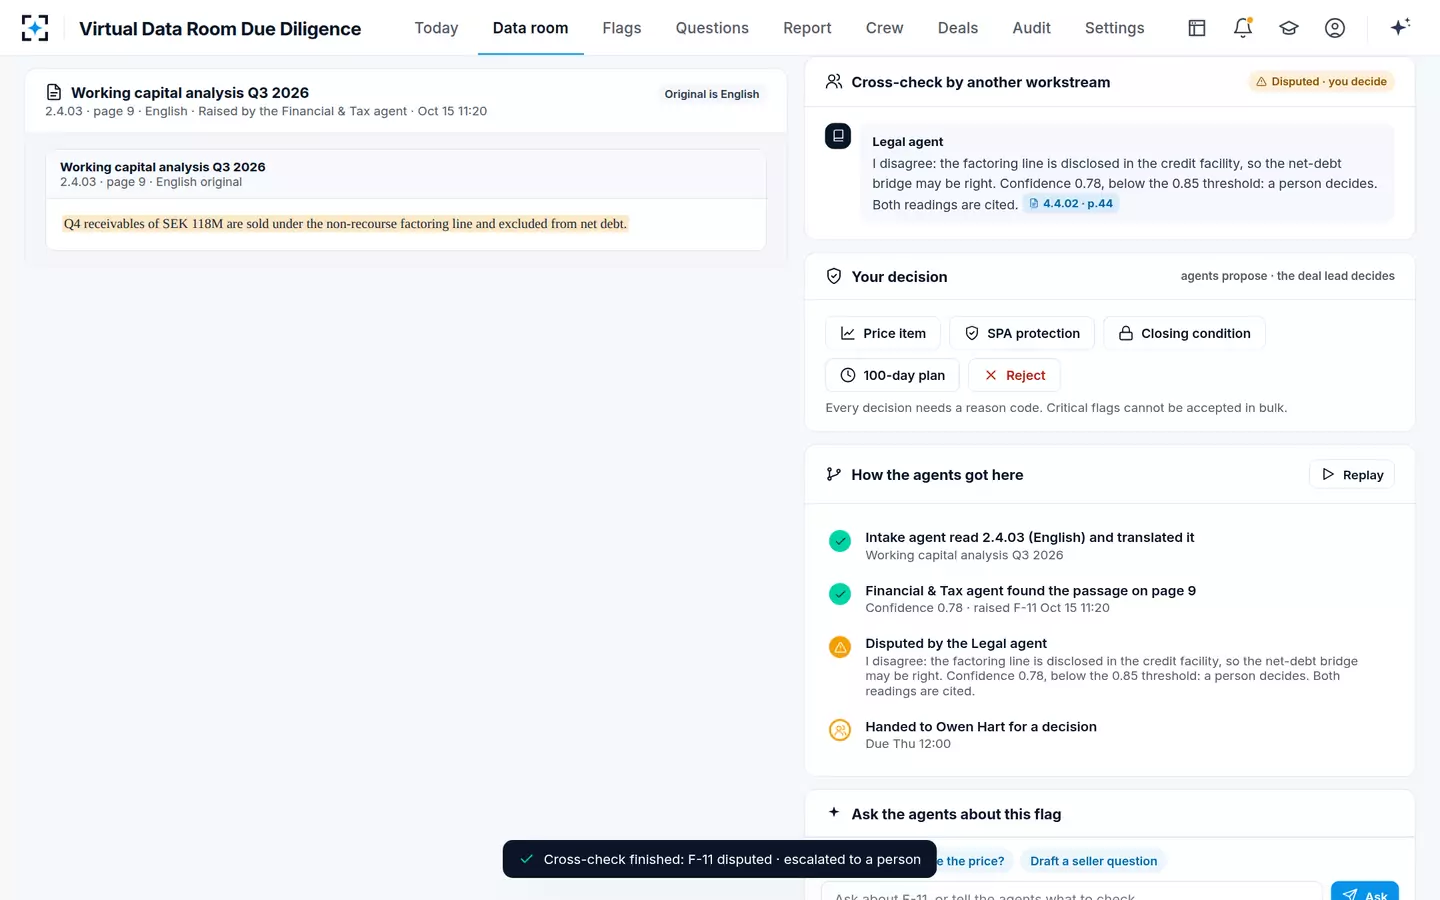
Task: Open the Flags tab
Action: [x=622, y=28]
